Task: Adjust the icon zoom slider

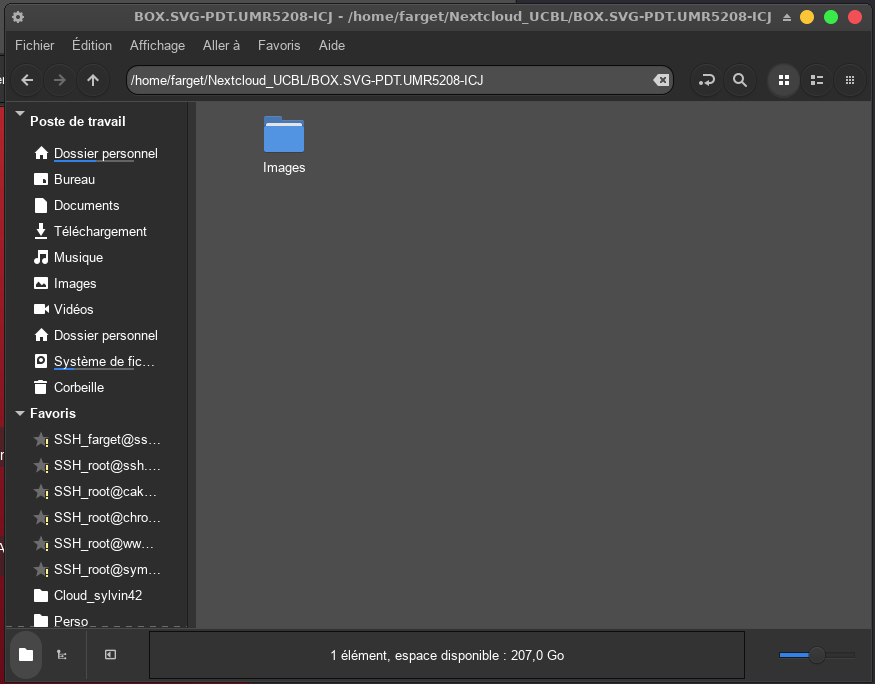Action: pos(817,655)
